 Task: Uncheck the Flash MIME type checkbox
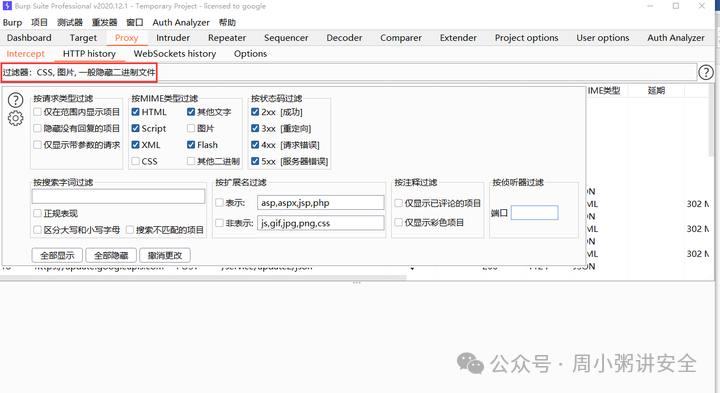click(x=191, y=145)
